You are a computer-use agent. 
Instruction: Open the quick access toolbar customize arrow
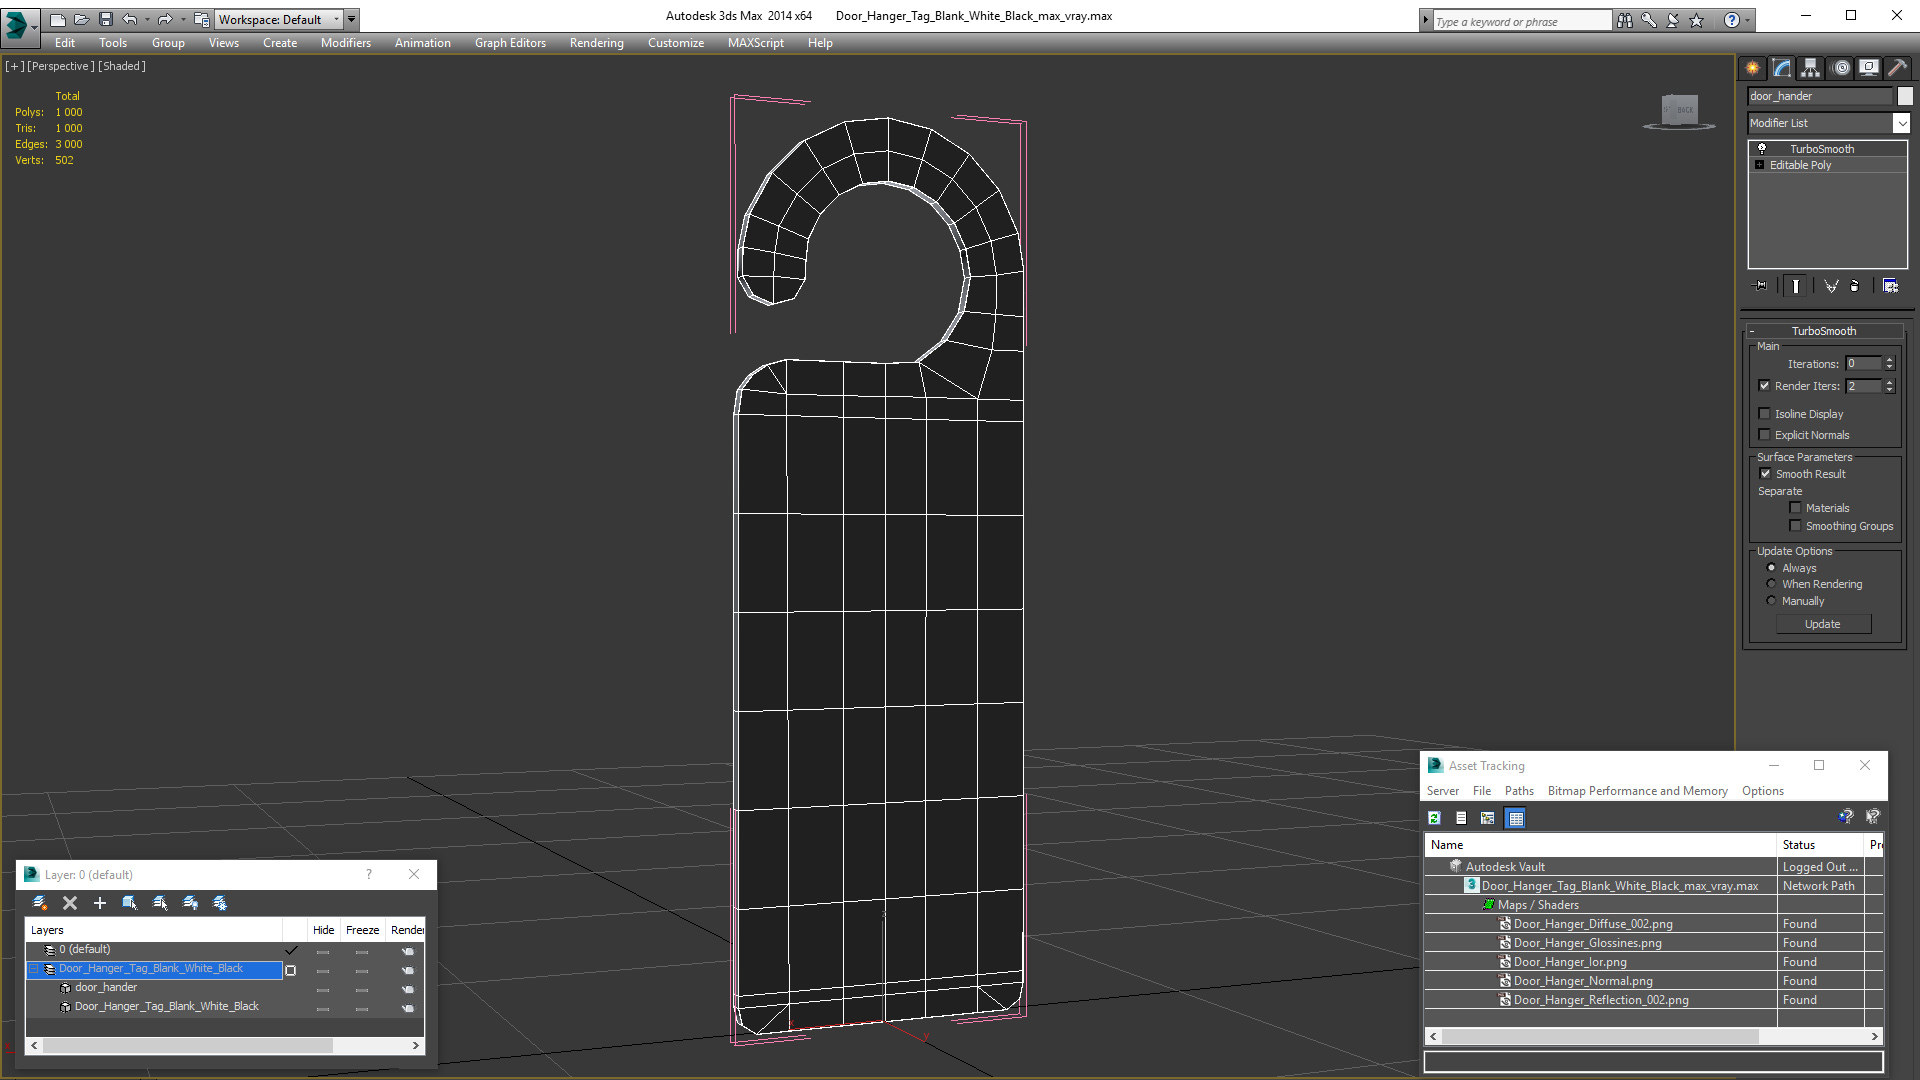[x=351, y=19]
